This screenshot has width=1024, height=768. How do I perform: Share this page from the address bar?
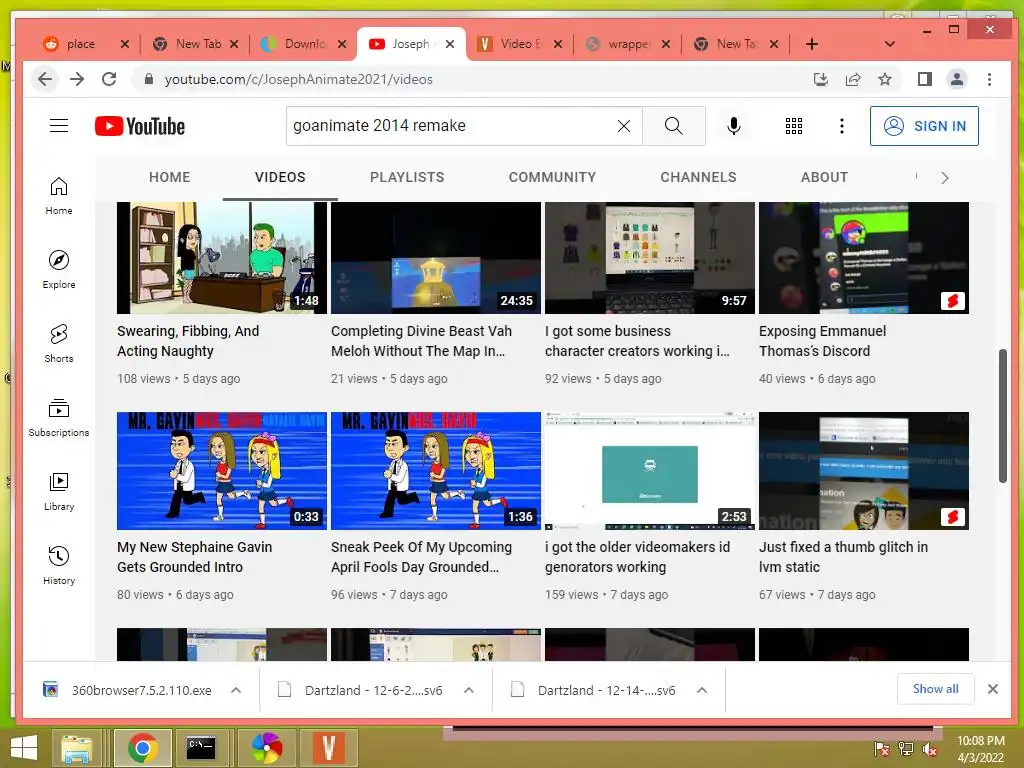point(853,79)
